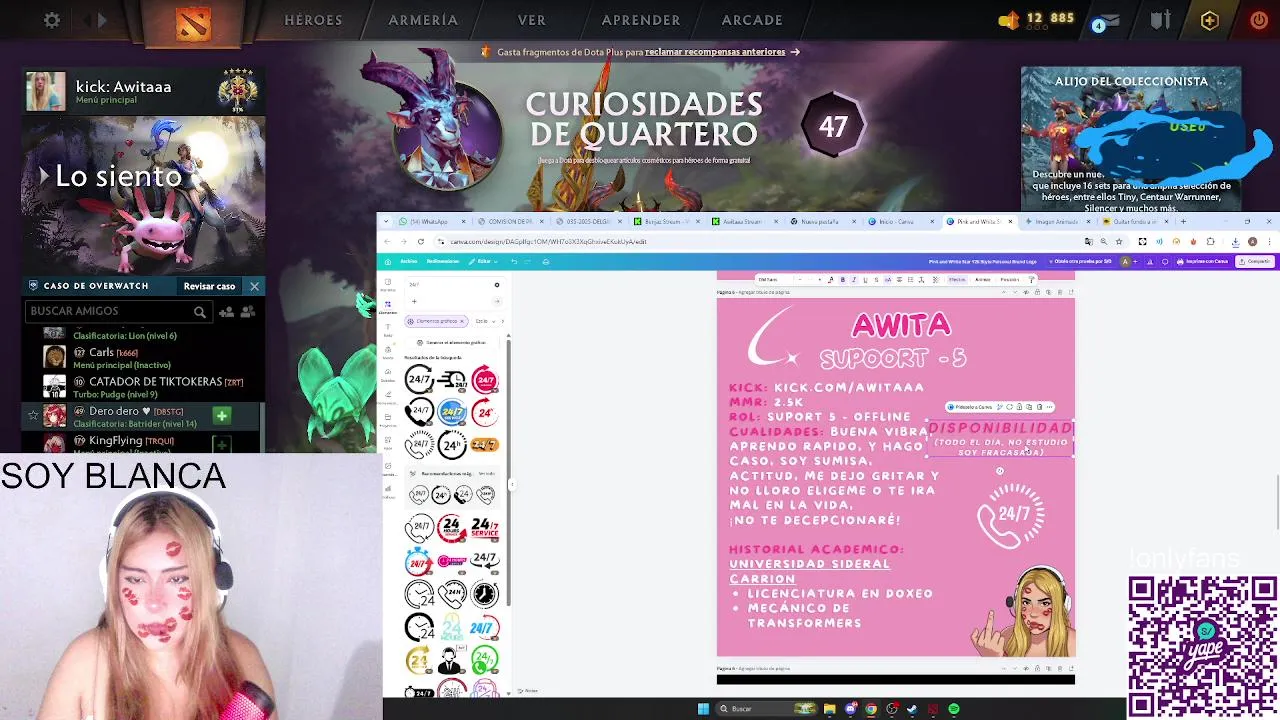Open the ARCADE tab in Dota

pos(752,20)
